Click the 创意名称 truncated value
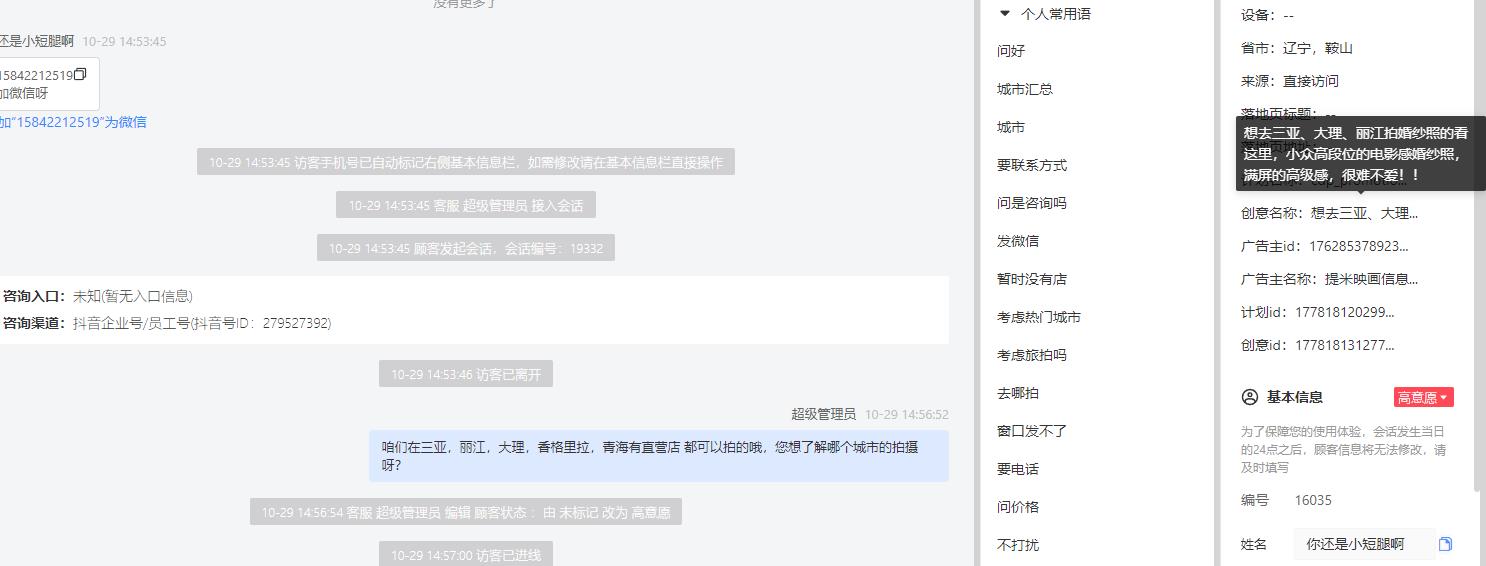This screenshot has width=1486, height=566. pyautogui.click(x=1364, y=213)
